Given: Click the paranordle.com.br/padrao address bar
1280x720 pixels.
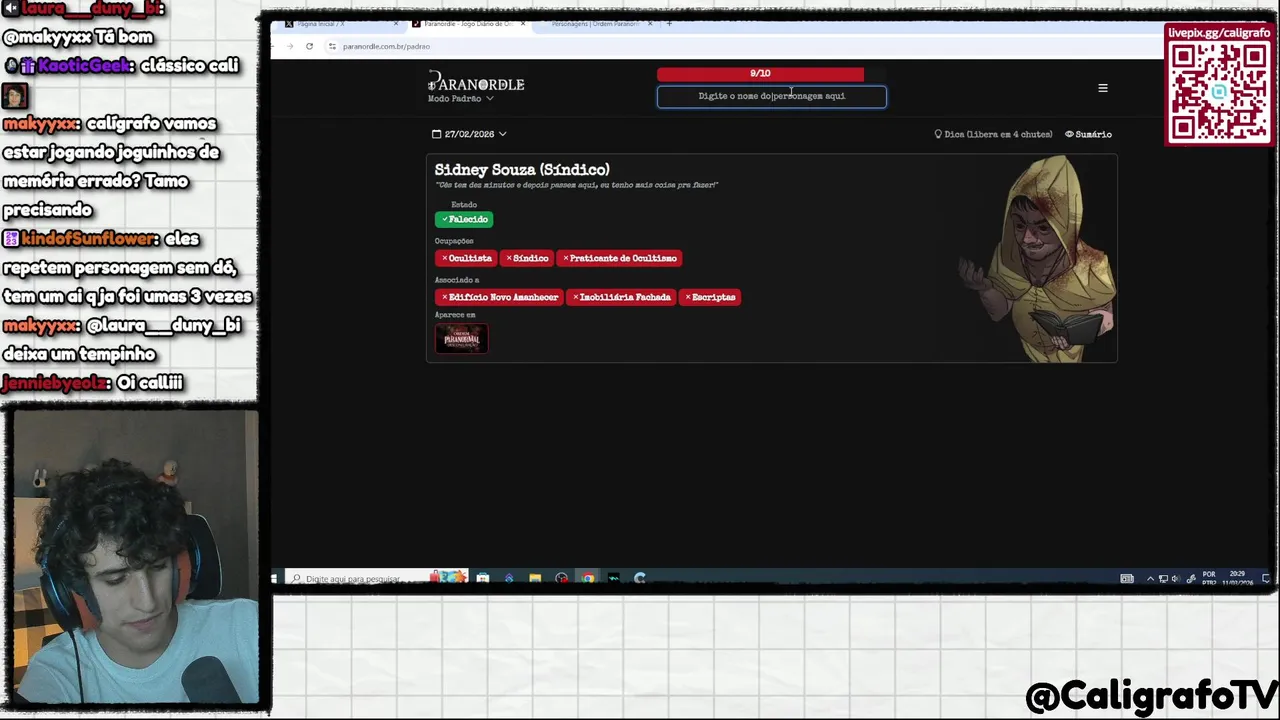Looking at the screenshot, I should (386, 46).
